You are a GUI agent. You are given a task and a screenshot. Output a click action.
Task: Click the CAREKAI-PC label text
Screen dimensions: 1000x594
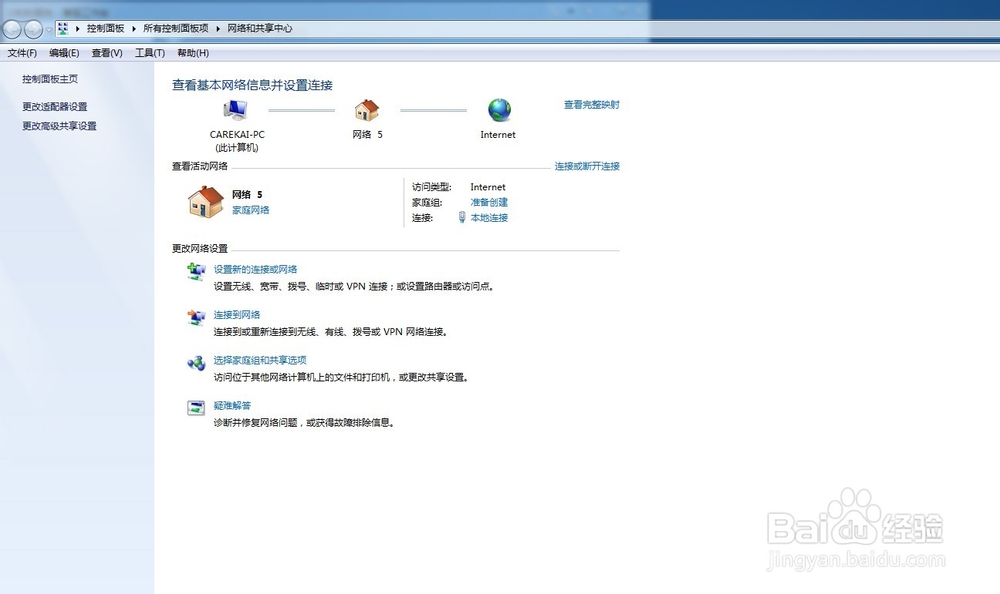[237, 135]
